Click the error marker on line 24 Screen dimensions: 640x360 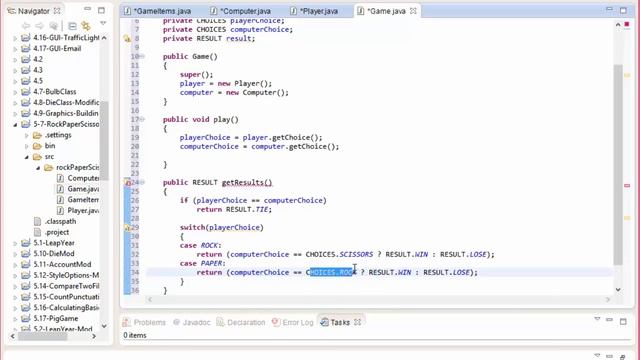127,182
